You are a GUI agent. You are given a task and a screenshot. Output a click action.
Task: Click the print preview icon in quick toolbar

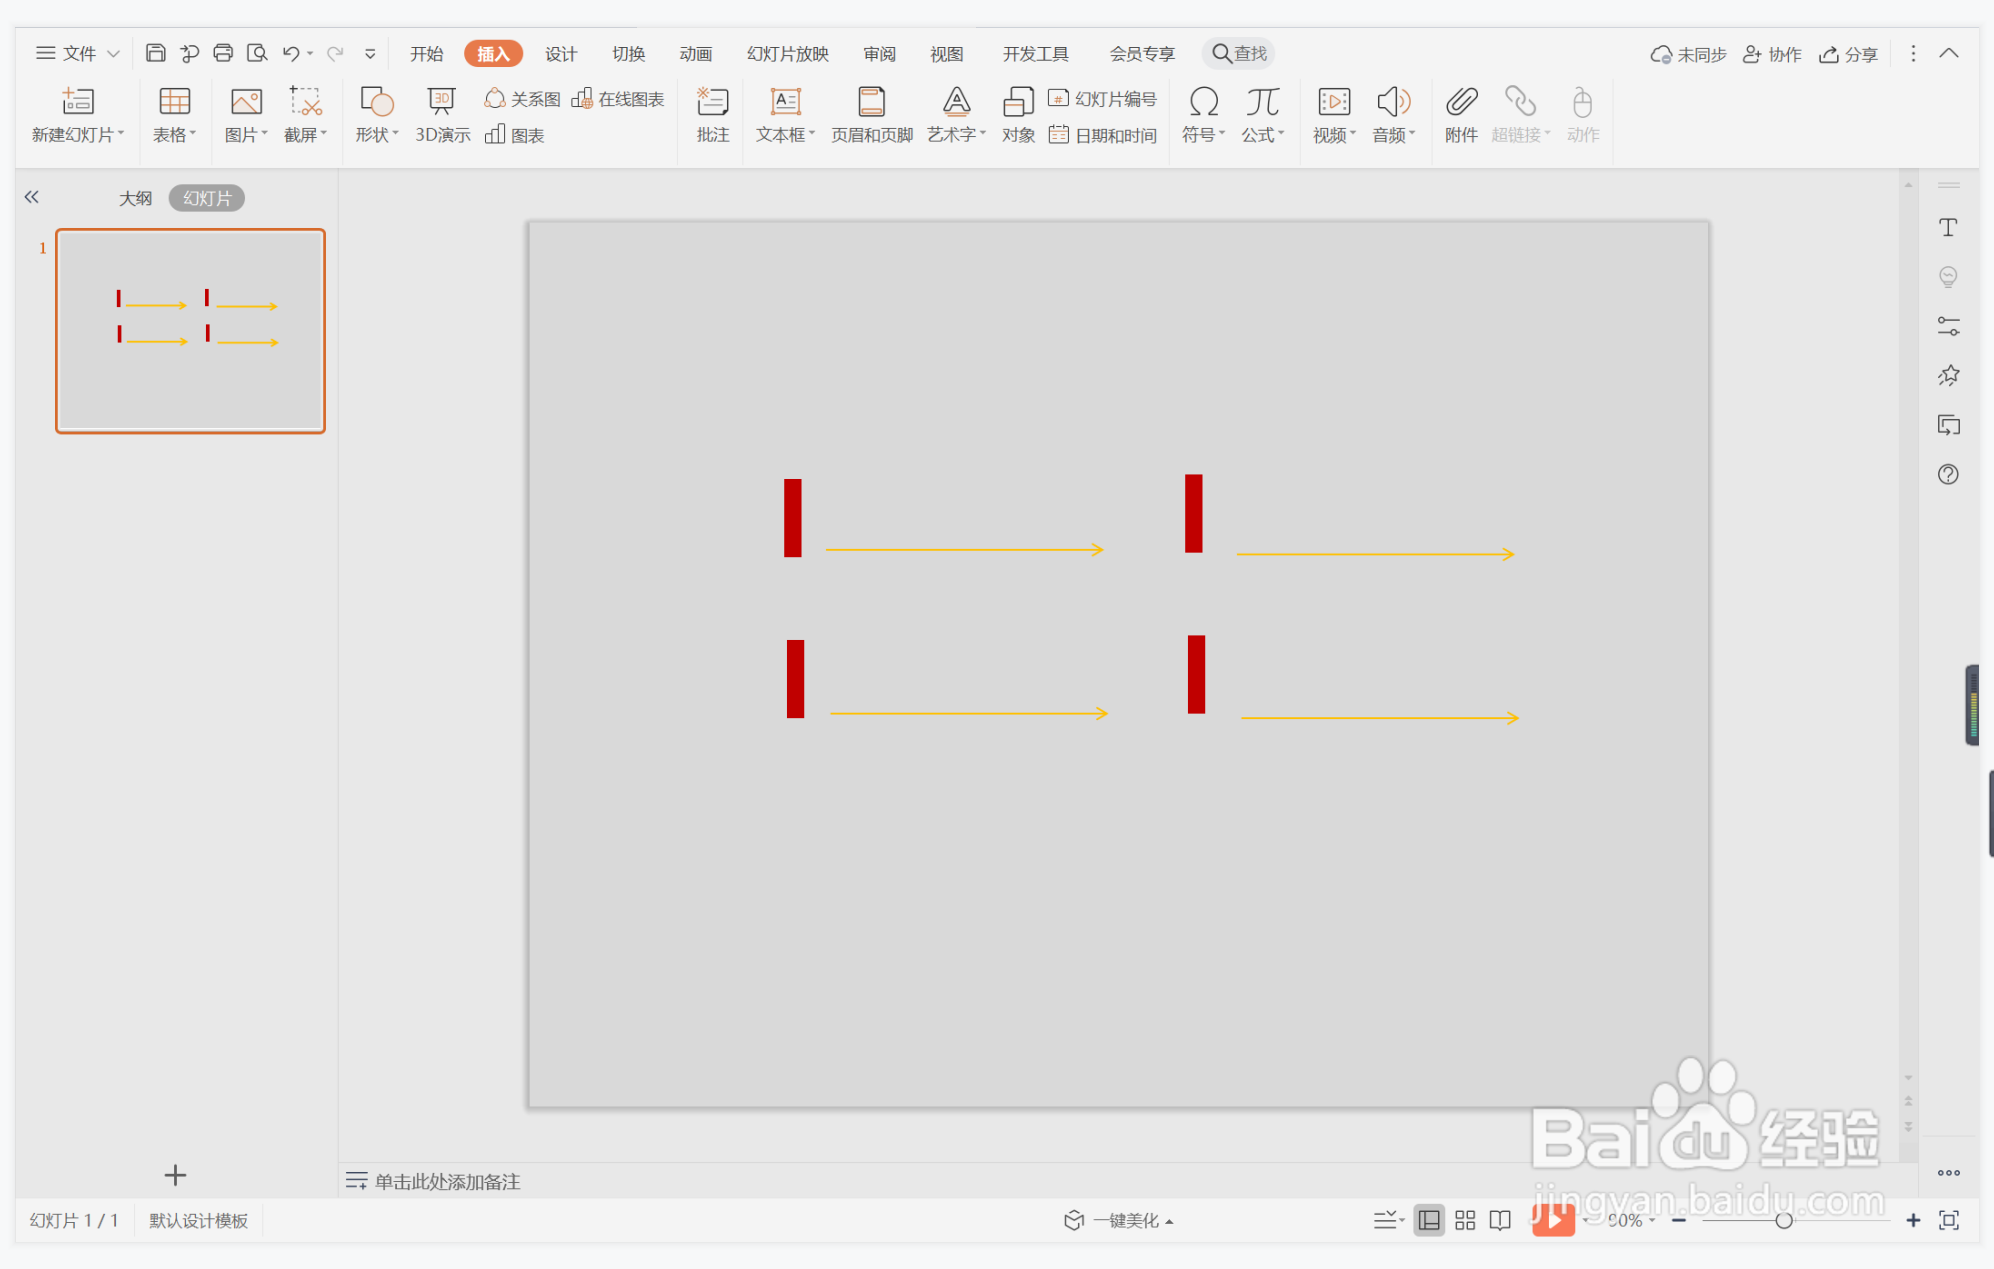(257, 53)
